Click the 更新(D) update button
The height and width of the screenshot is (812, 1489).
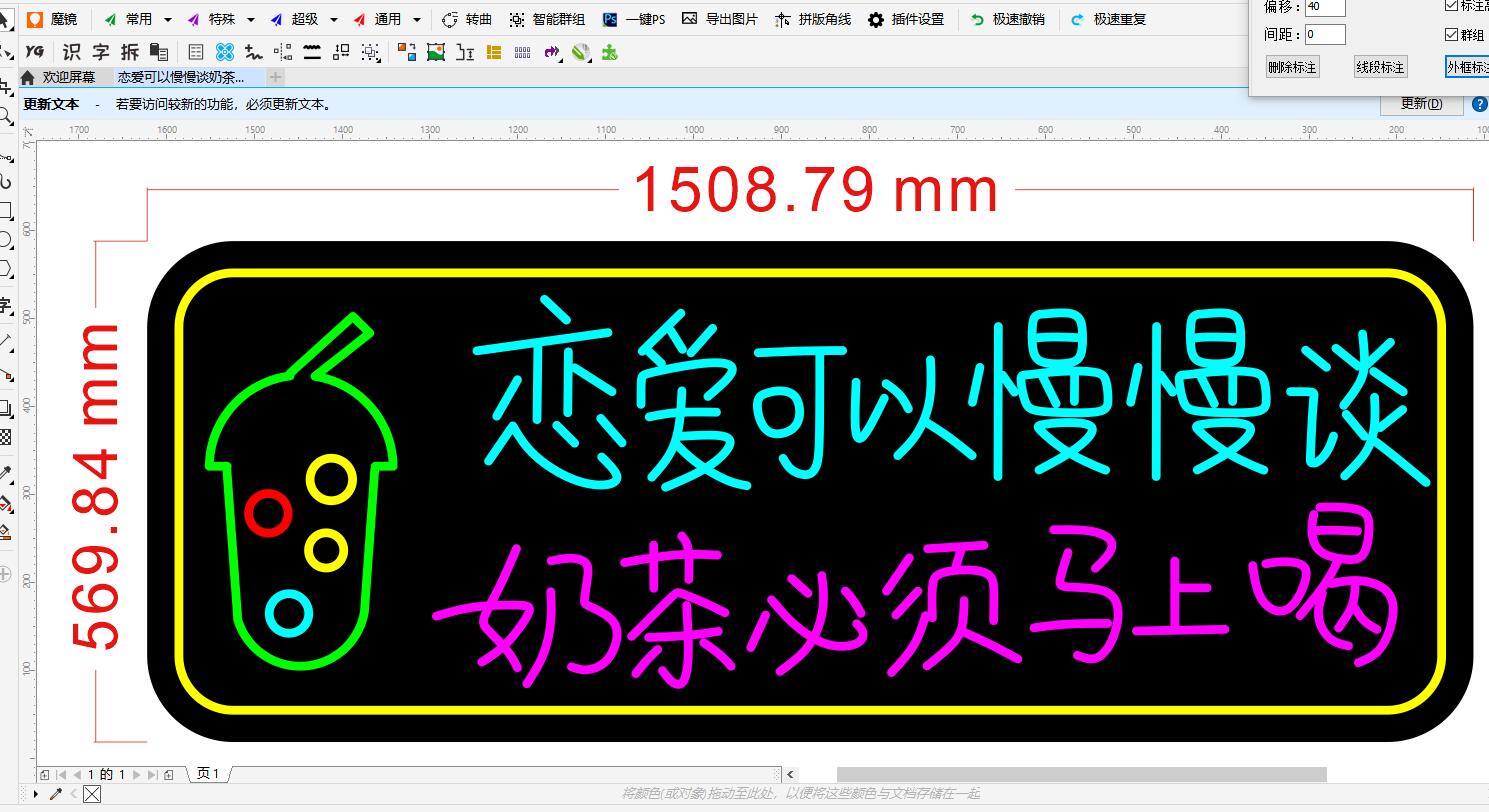point(1421,104)
